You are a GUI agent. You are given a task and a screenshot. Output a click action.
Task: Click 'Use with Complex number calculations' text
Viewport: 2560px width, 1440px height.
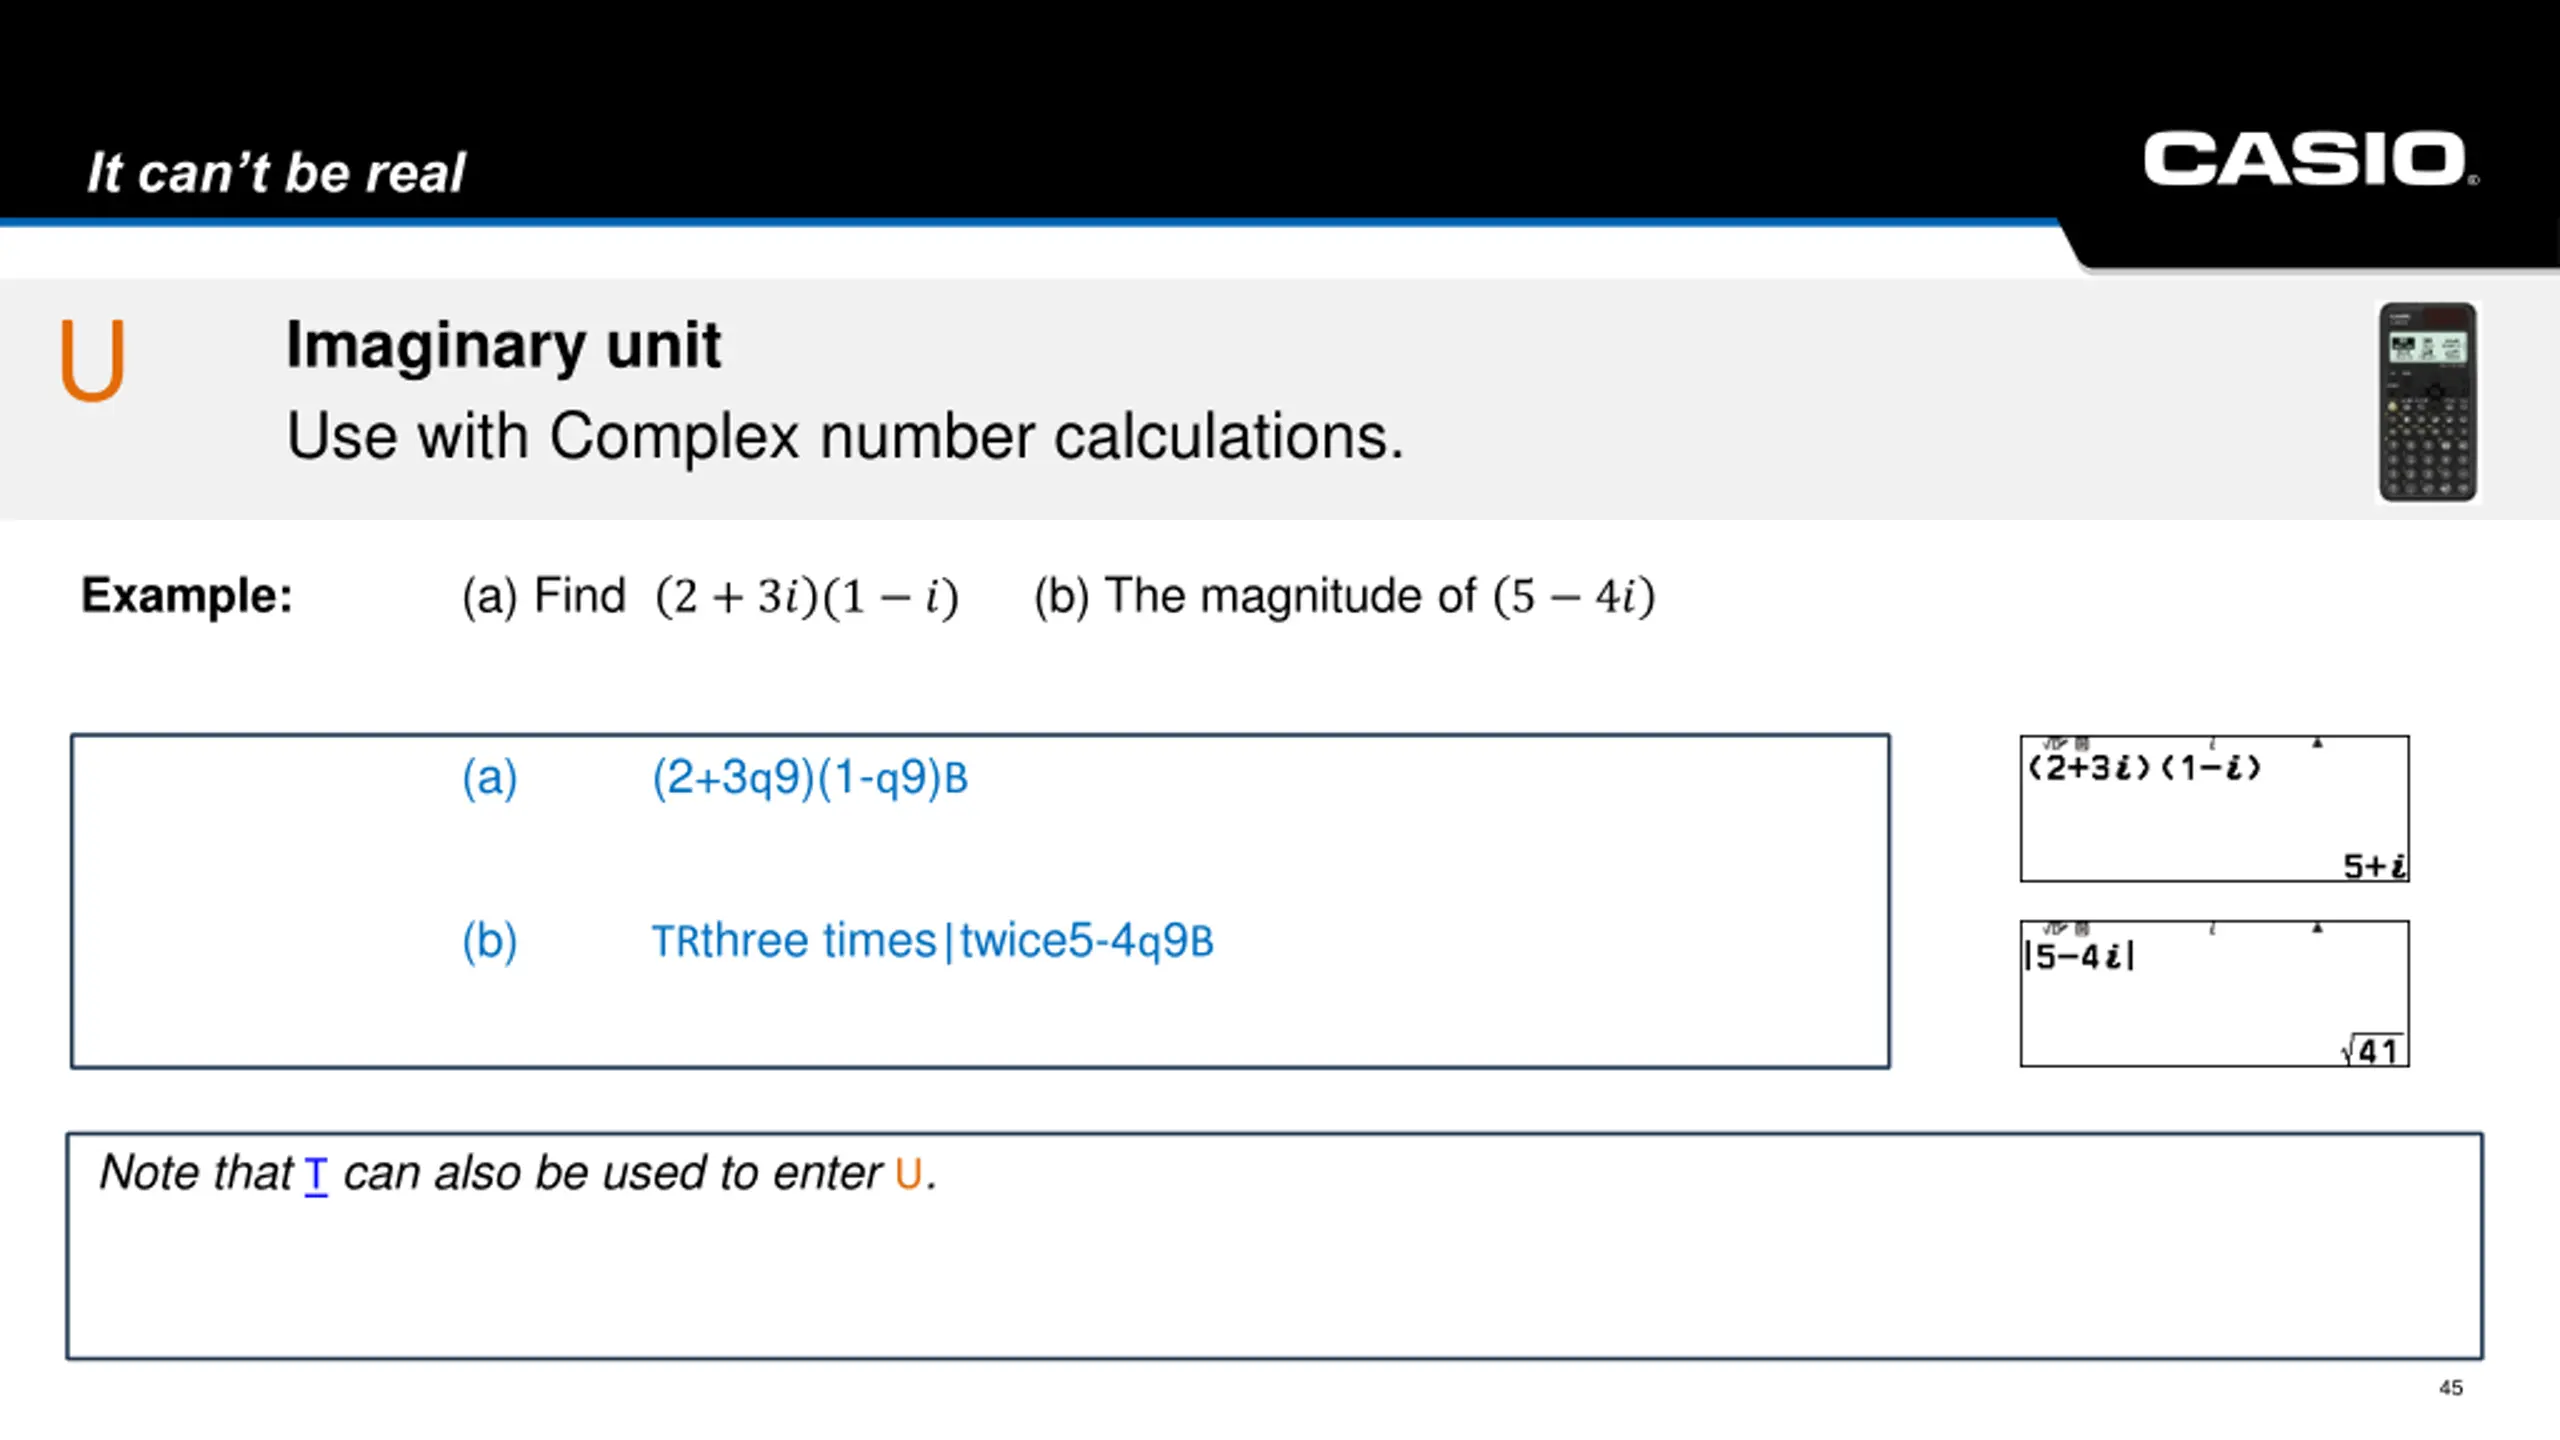click(845, 438)
